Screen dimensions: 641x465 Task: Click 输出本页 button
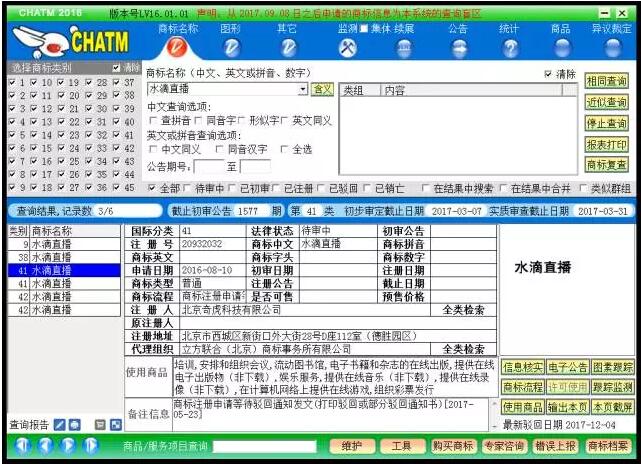click(567, 407)
